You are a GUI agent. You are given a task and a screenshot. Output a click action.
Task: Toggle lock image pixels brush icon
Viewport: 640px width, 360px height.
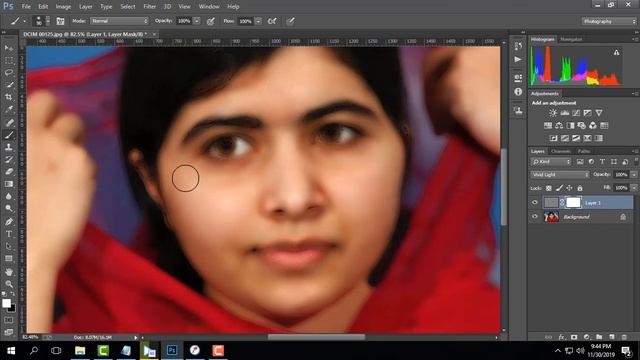559,188
